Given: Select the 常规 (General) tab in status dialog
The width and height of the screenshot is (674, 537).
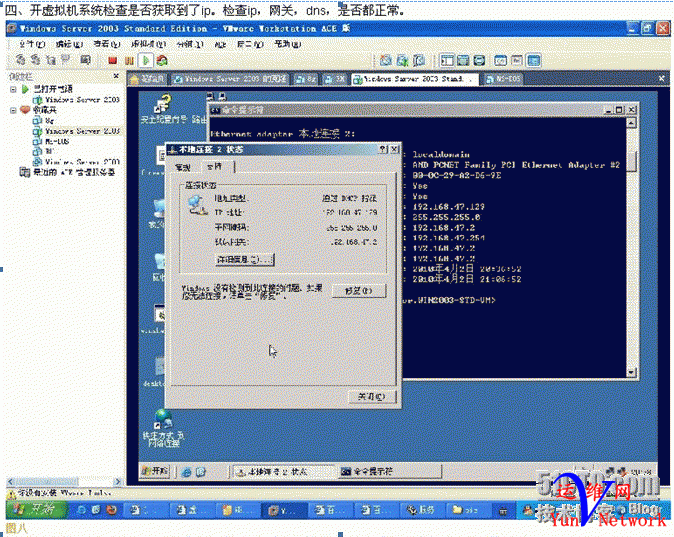Looking at the screenshot, I should tap(182, 167).
